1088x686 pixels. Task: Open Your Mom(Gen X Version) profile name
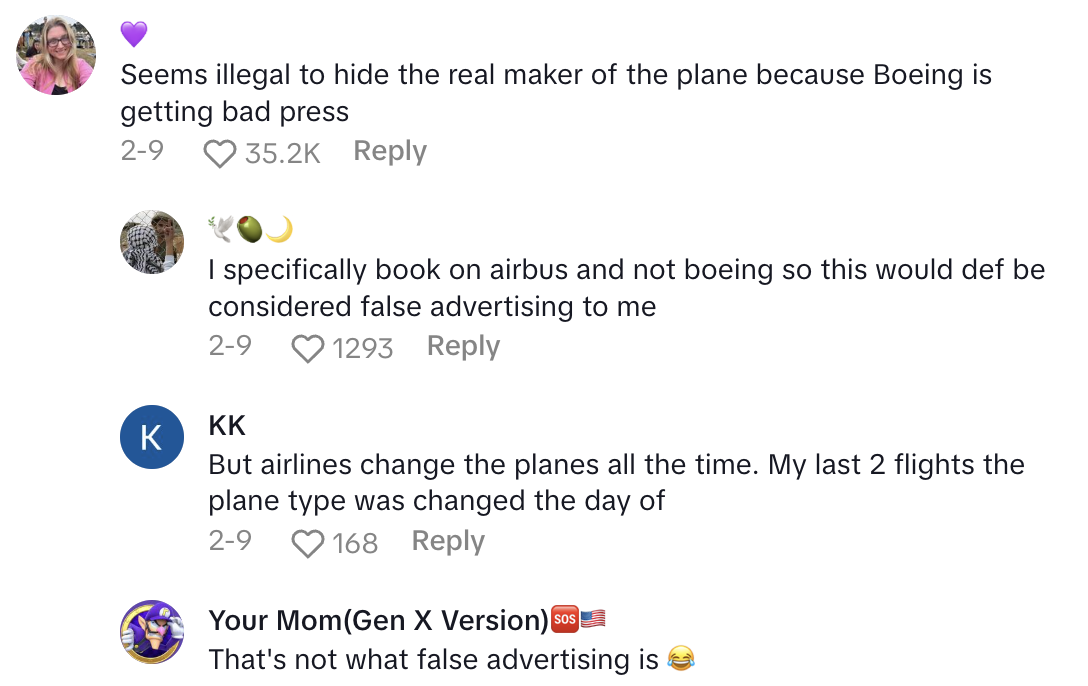(x=378, y=620)
